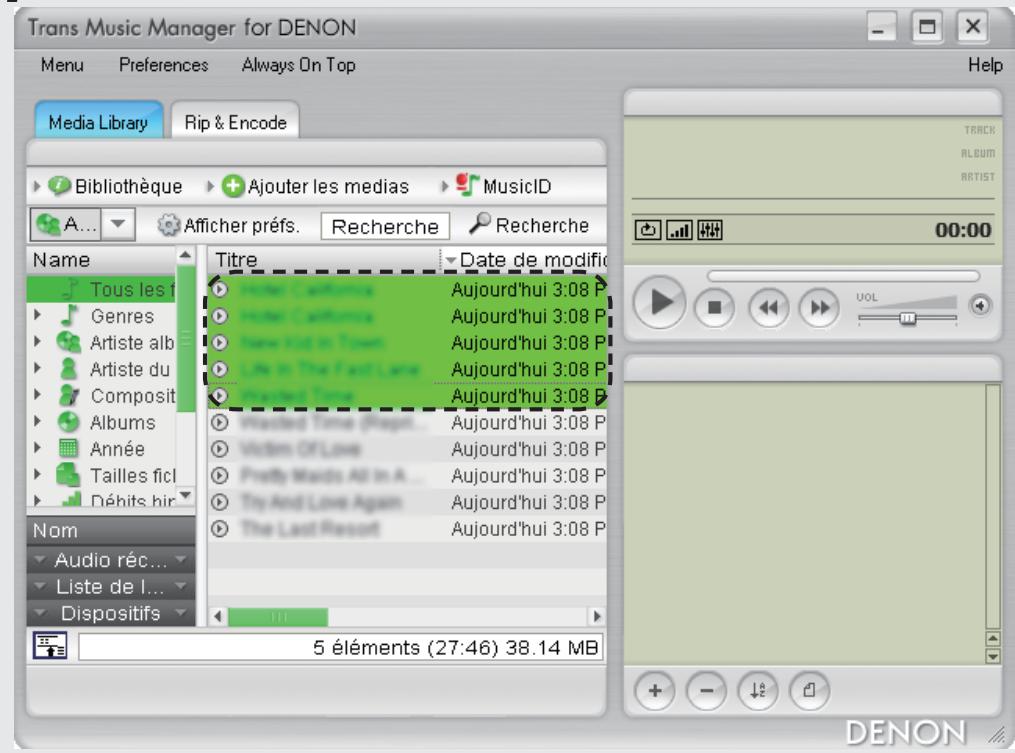
Task: Add item with the playlist plus button
Action: pyautogui.click(x=654, y=691)
